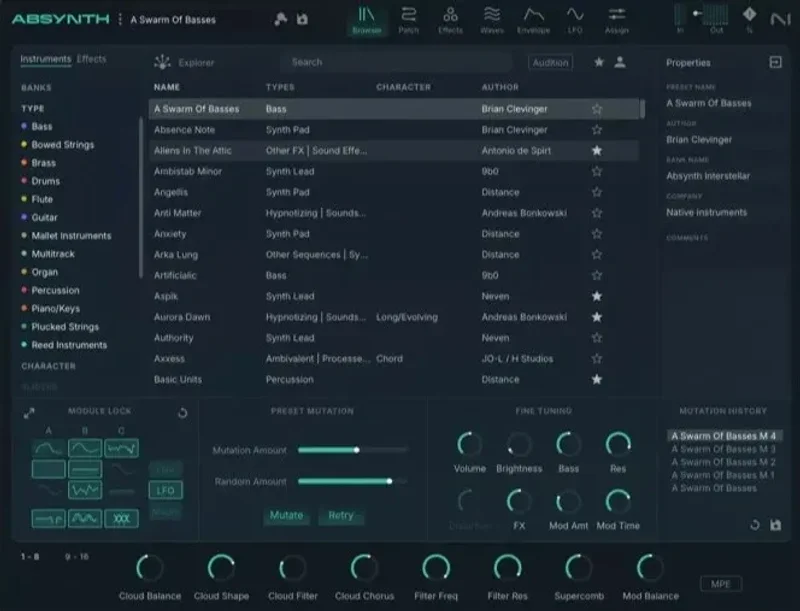This screenshot has height=611, width=800.
Task: Adjust the Random Amount slider
Action: pyautogui.click(x=353, y=481)
